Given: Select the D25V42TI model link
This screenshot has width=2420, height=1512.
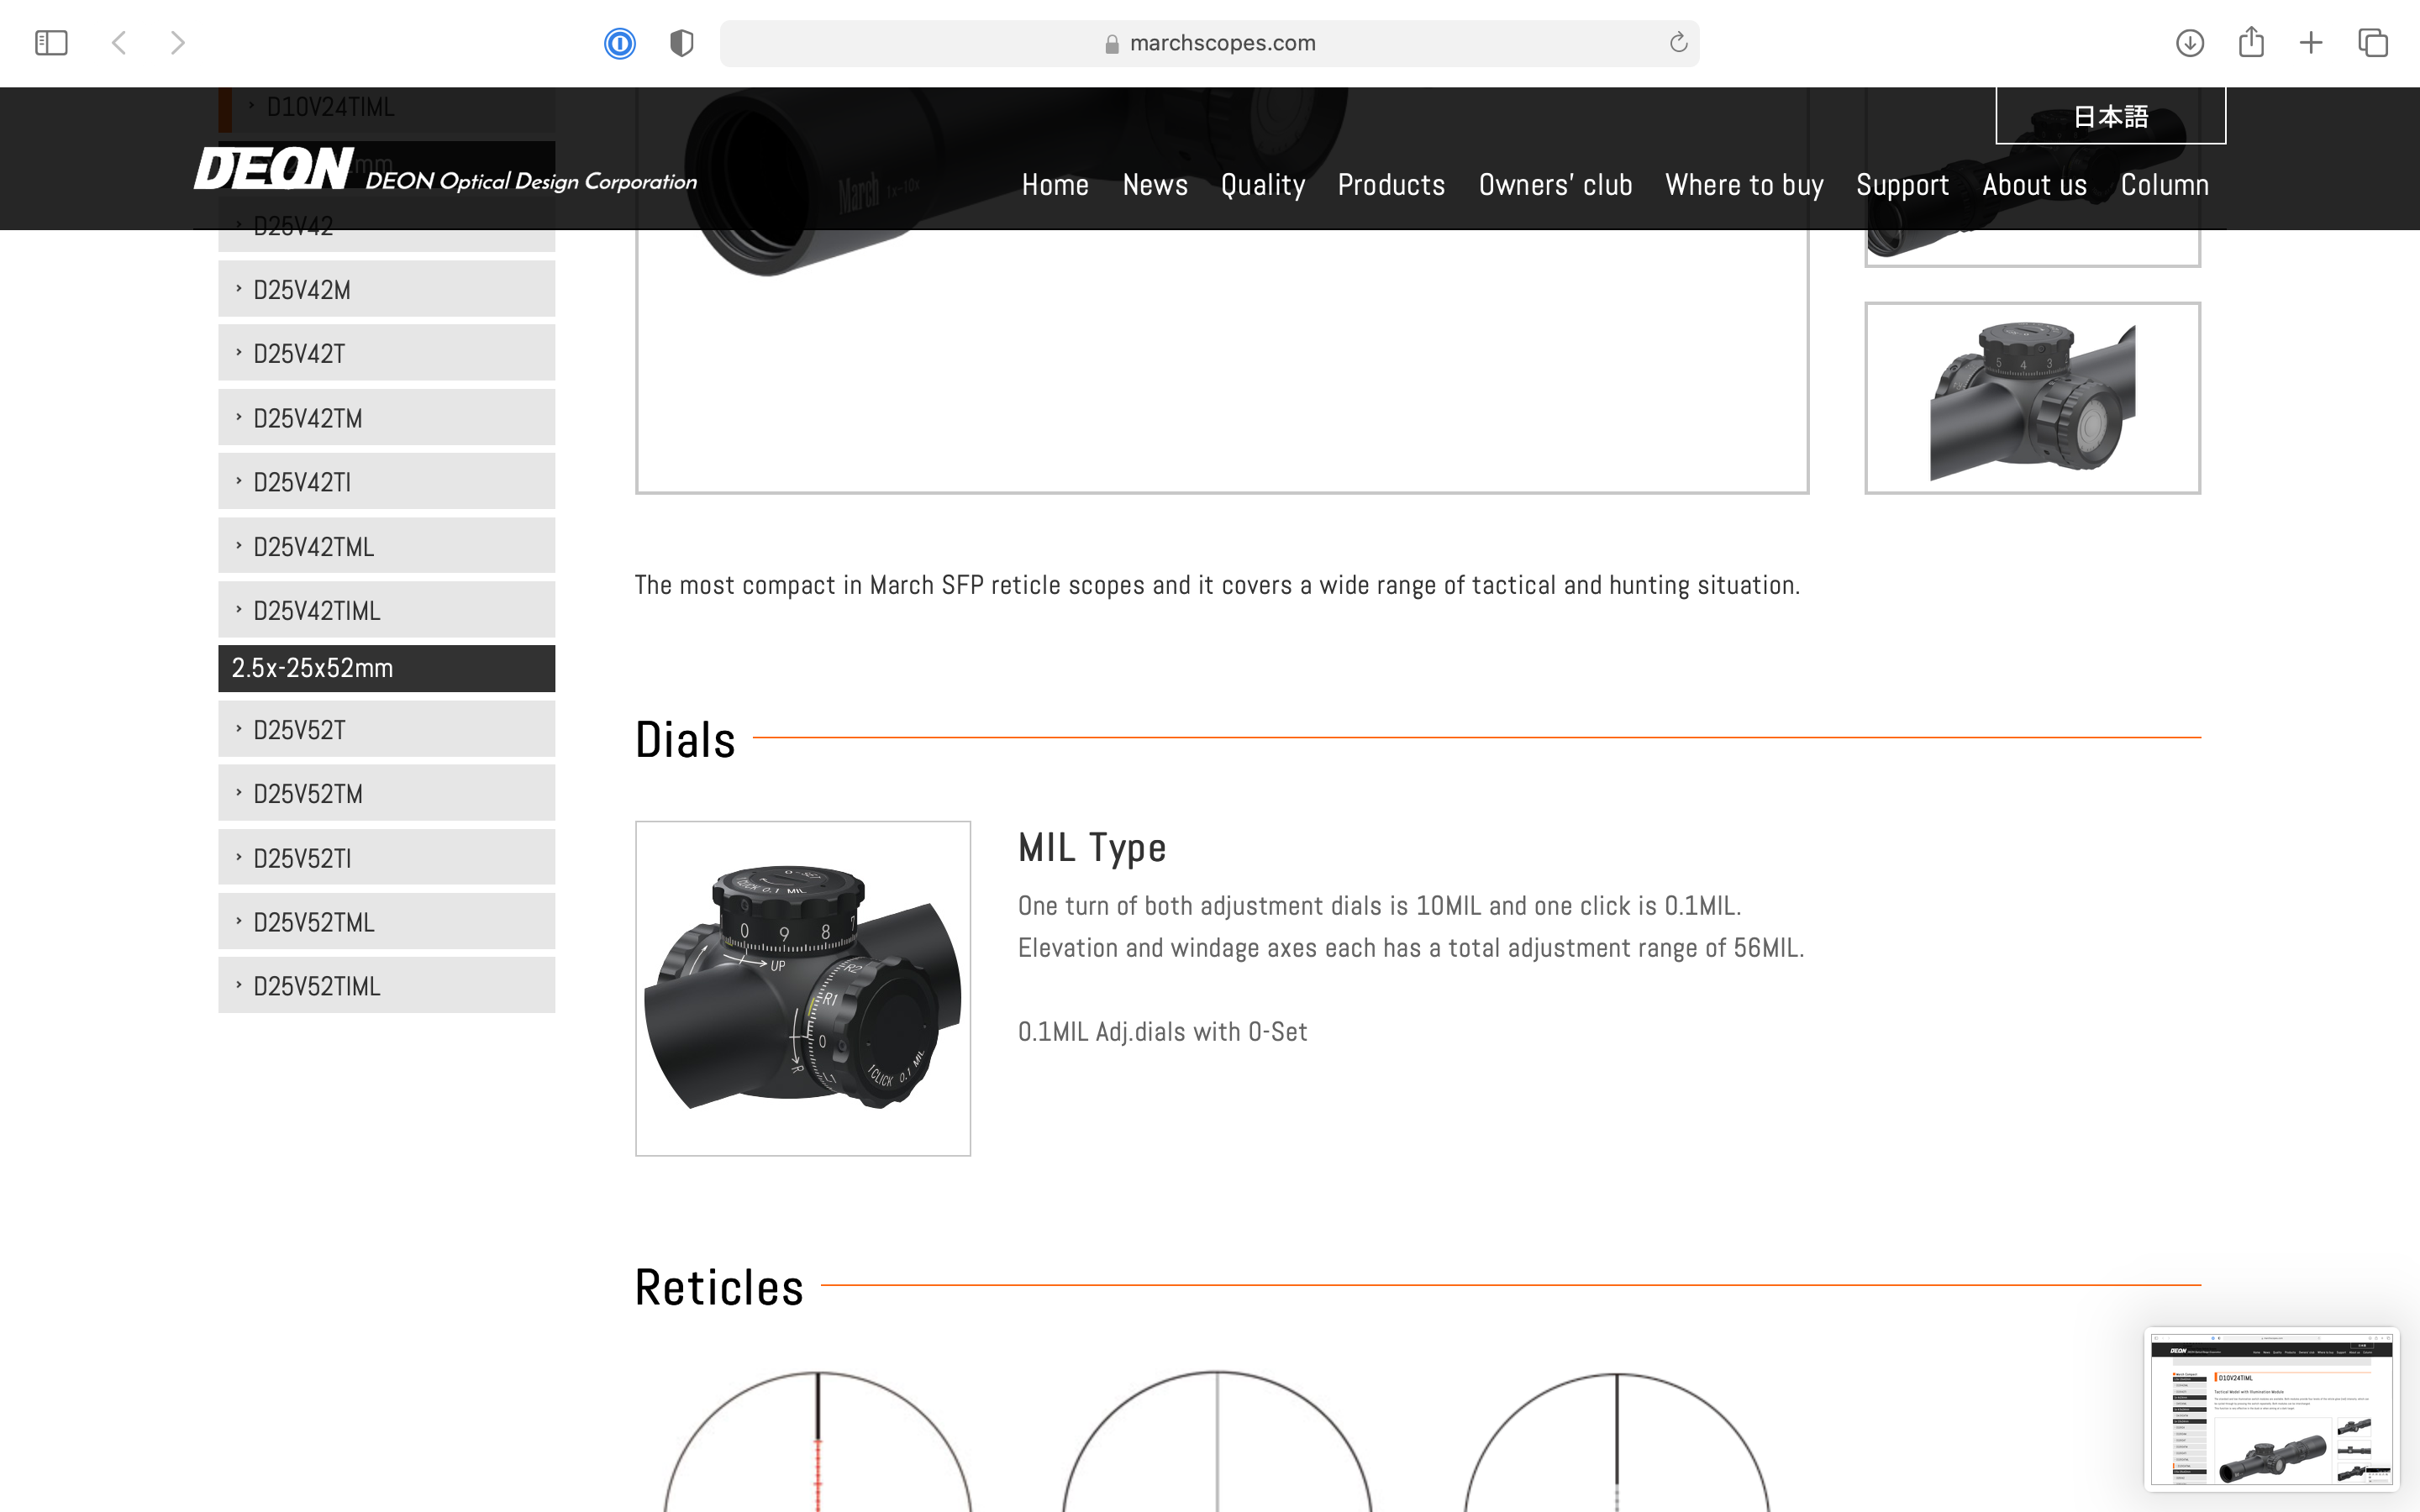Looking at the screenshot, I should point(386,481).
